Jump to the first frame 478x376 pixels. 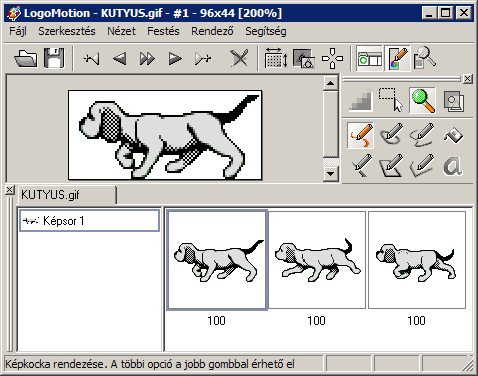[x=92, y=59]
